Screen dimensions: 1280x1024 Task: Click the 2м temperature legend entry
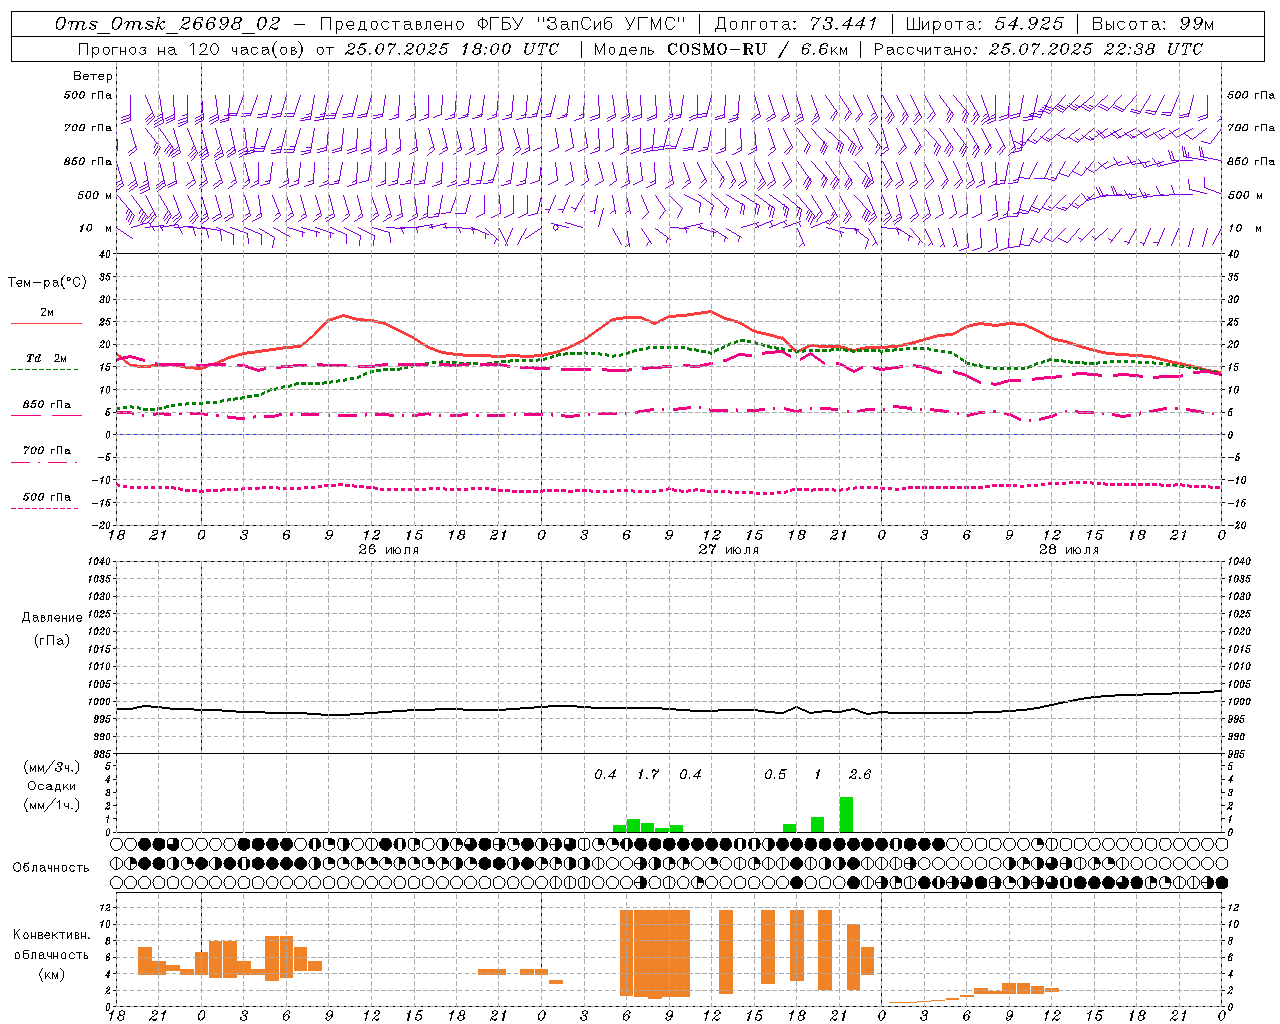coord(46,313)
